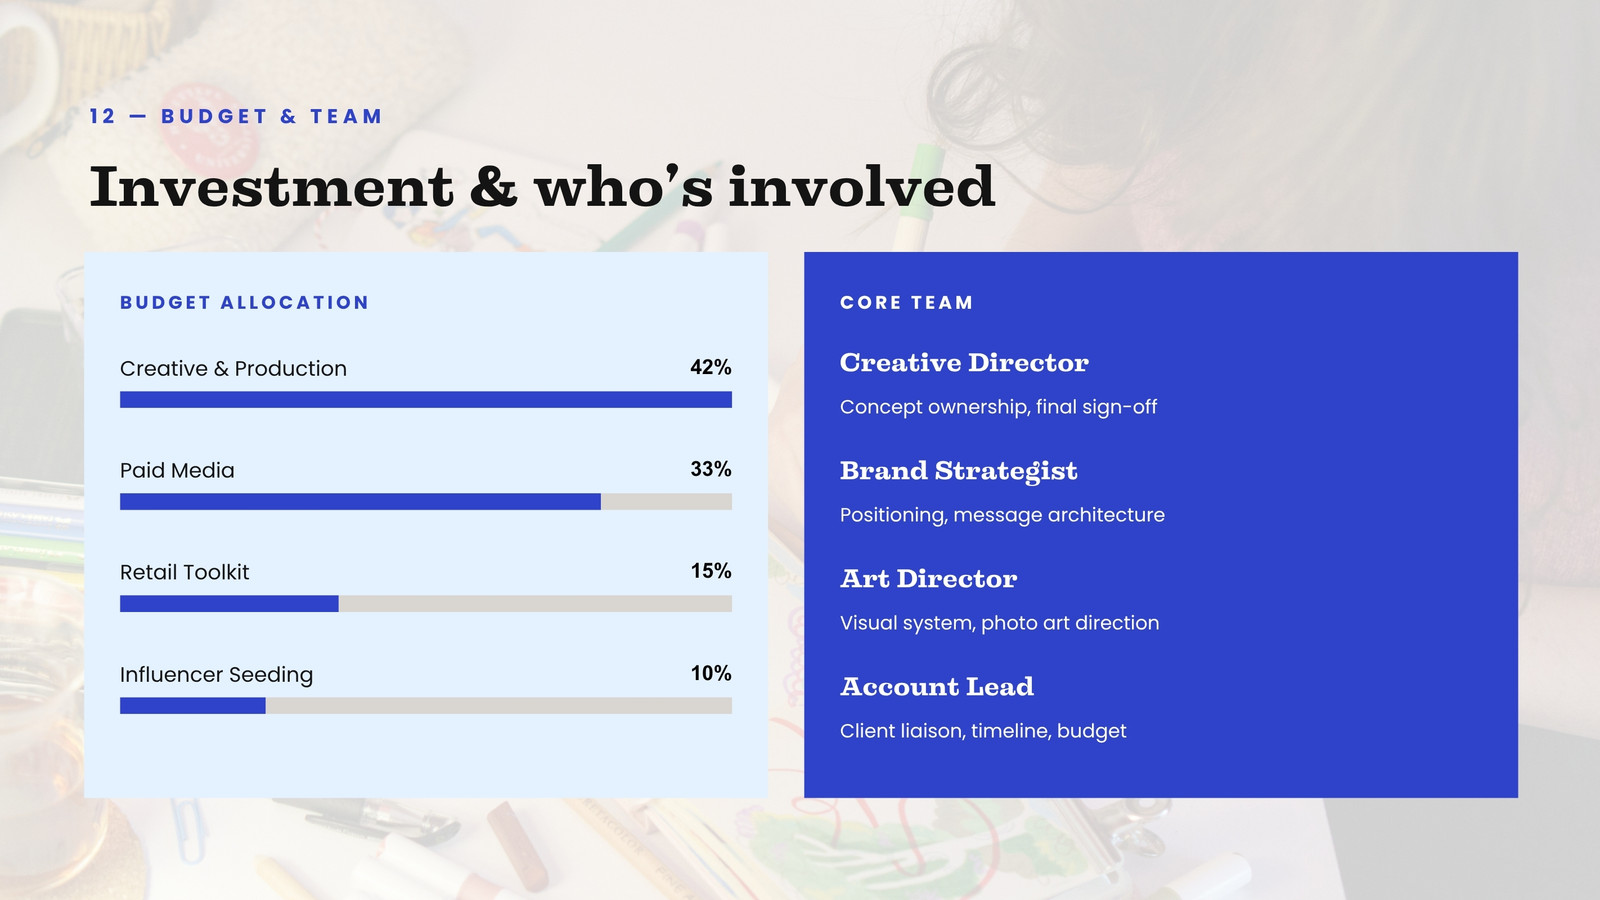The width and height of the screenshot is (1600, 900).
Task: Select the Influencer Seeding progress bar
Action: click(x=426, y=705)
